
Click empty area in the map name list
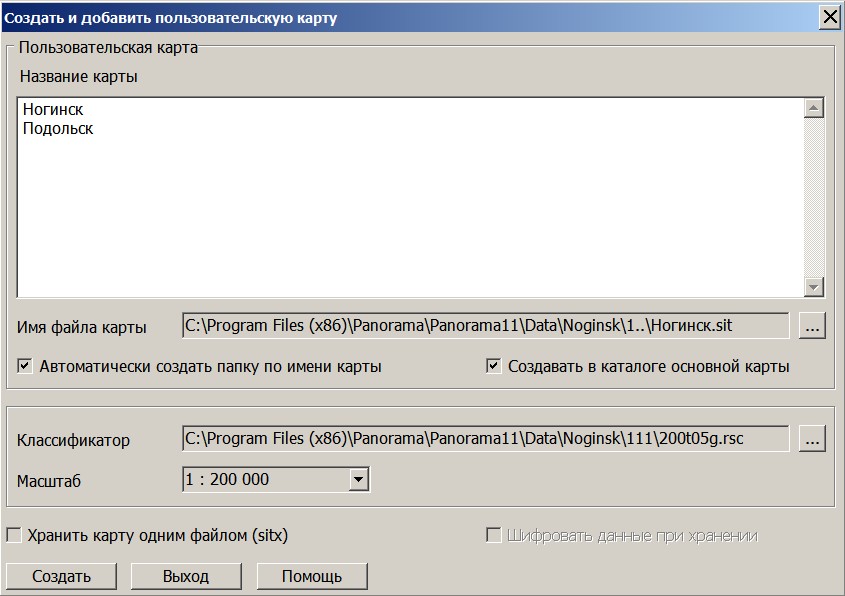pyautogui.click(x=400, y=220)
